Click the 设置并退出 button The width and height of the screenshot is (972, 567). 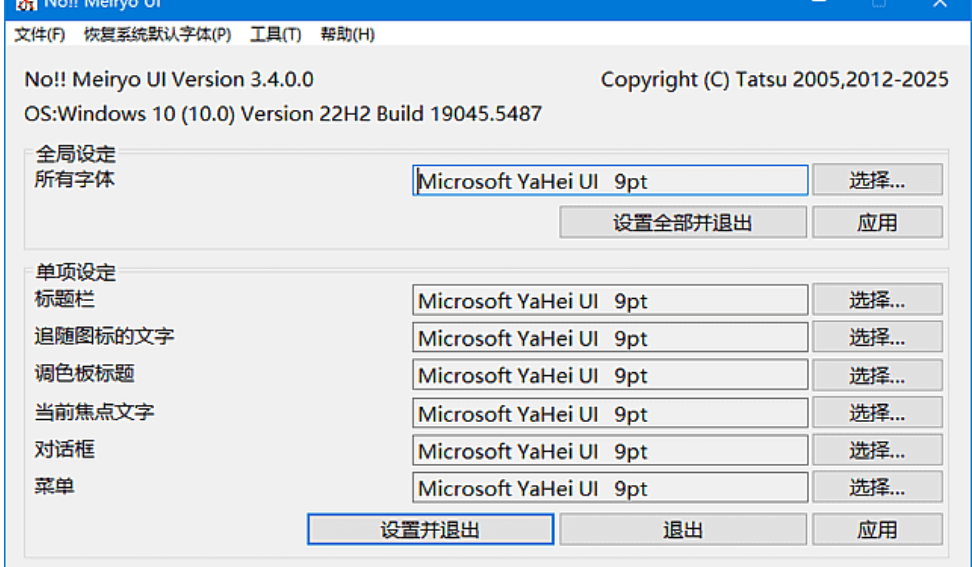point(430,530)
